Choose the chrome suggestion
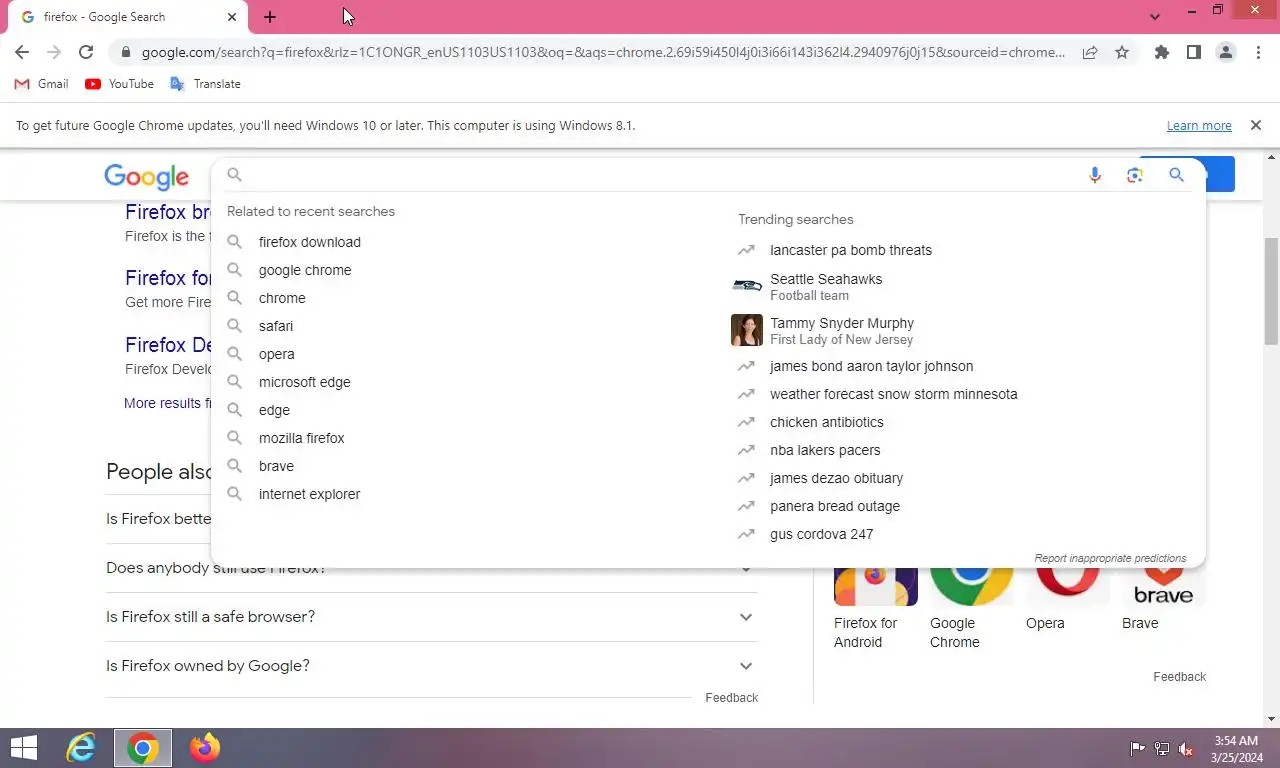 (282, 298)
